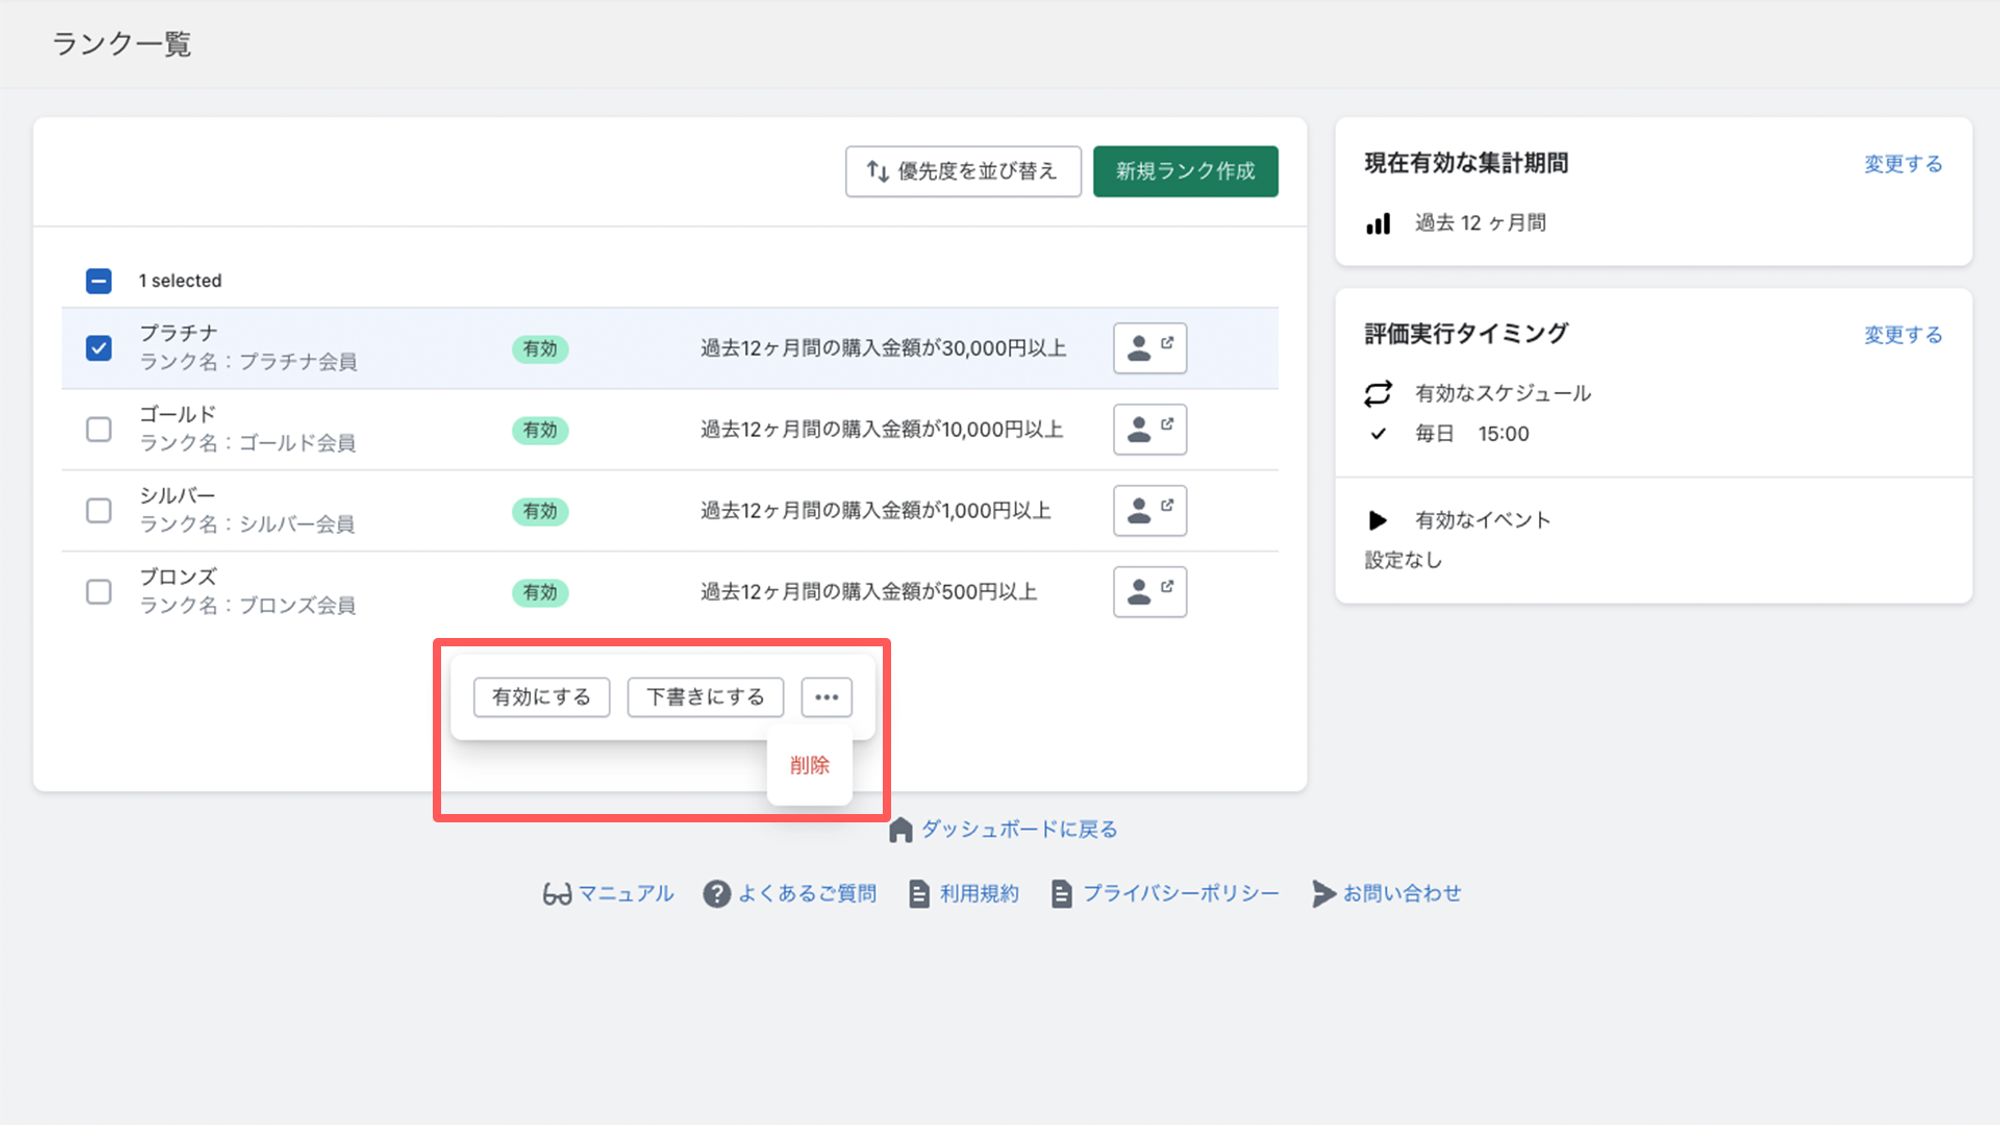Screen dimensions: 2000x1125
Task: Click ランク名：プラチナ会員 text
Action: click(x=248, y=362)
